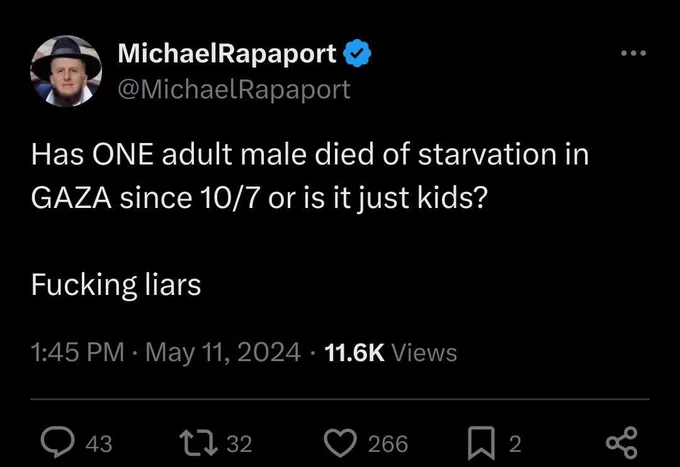This screenshot has width=680, height=467.
Task: Click the tweet text about starvation in GAZA
Action: click(310, 176)
